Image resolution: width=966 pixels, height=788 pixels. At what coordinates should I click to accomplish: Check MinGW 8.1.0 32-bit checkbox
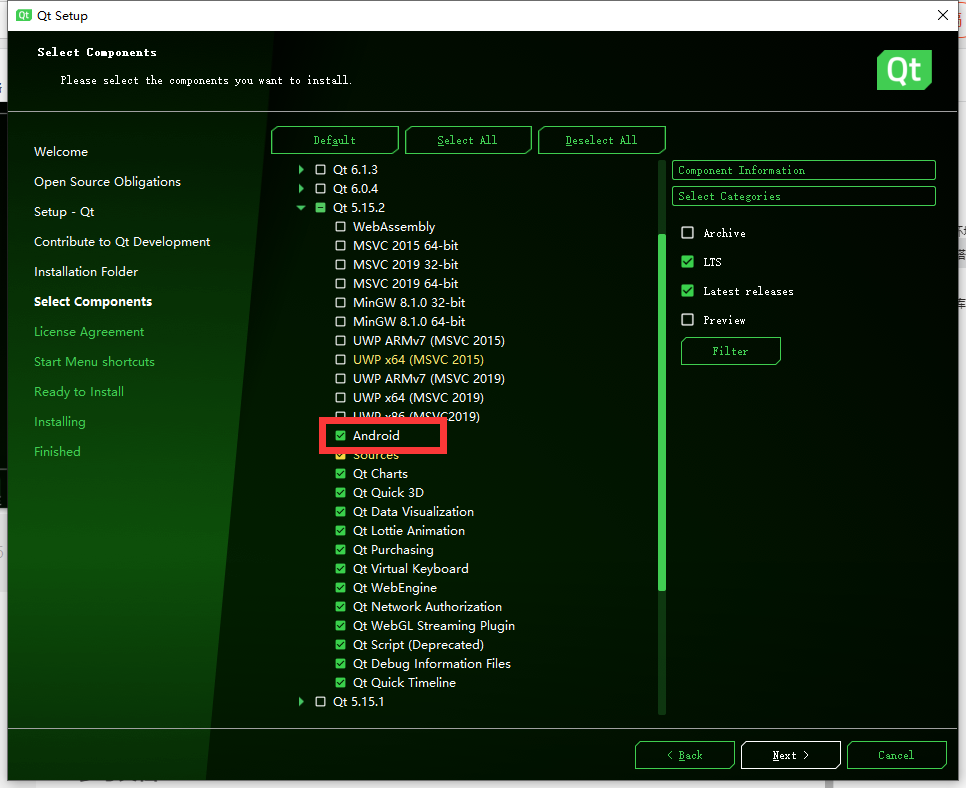[340, 303]
